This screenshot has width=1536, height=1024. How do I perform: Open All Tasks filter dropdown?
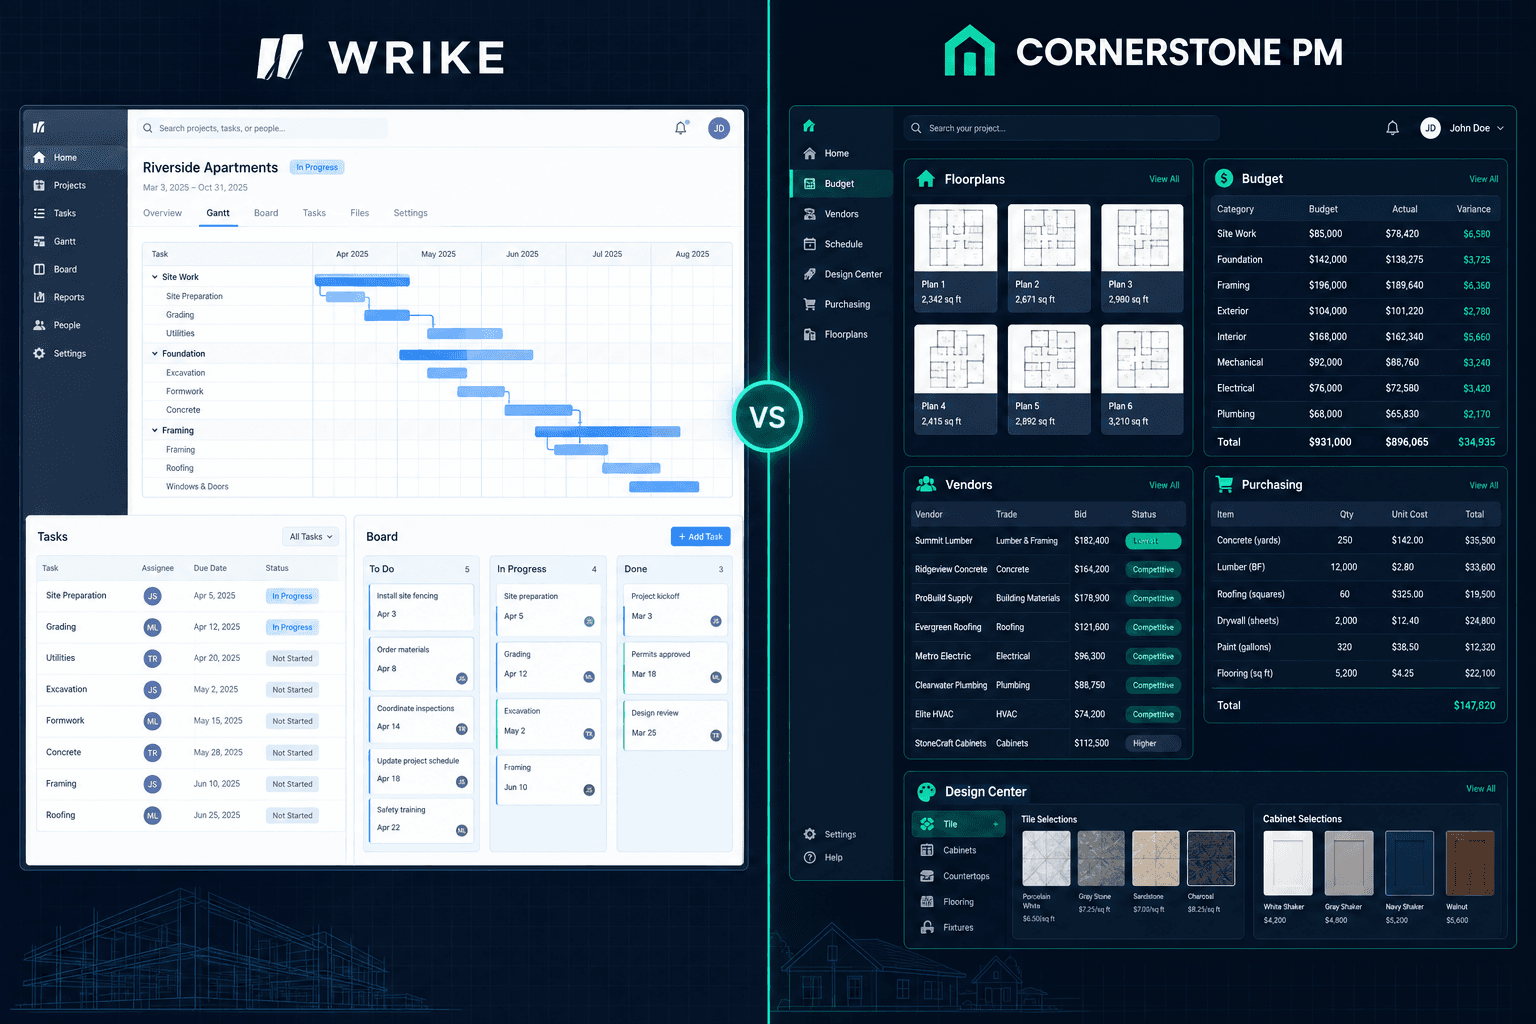coord(311,537)
